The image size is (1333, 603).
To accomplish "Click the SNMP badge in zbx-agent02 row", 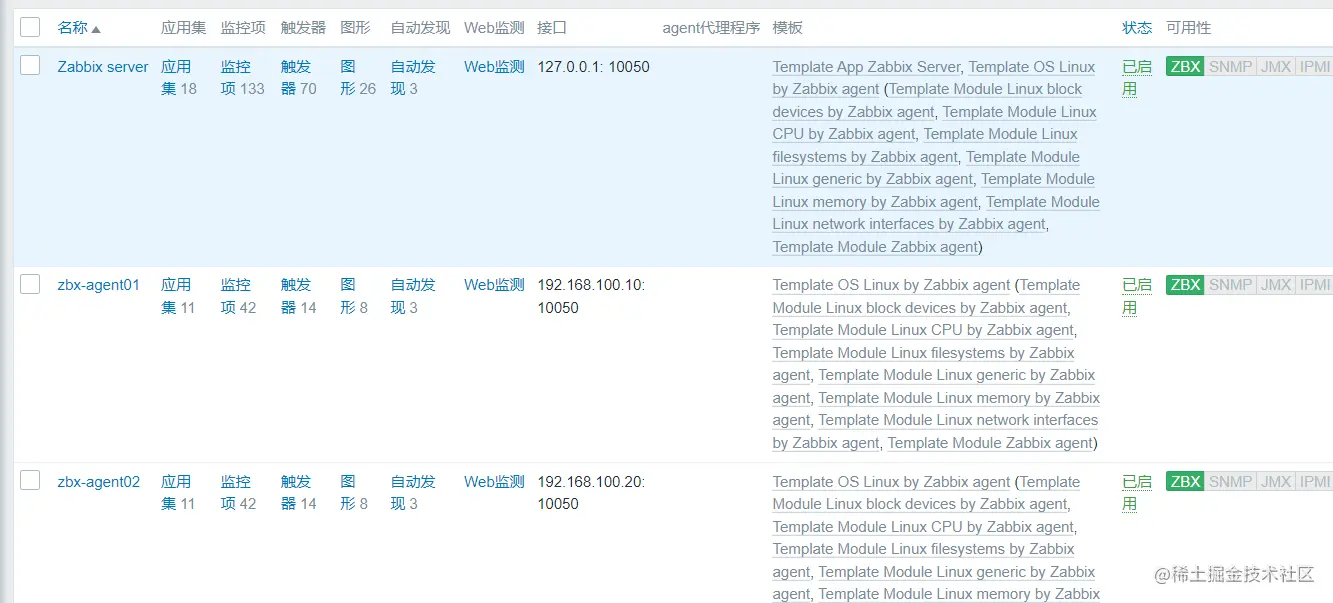I will pyautogui.click(x=1230, y=482).
